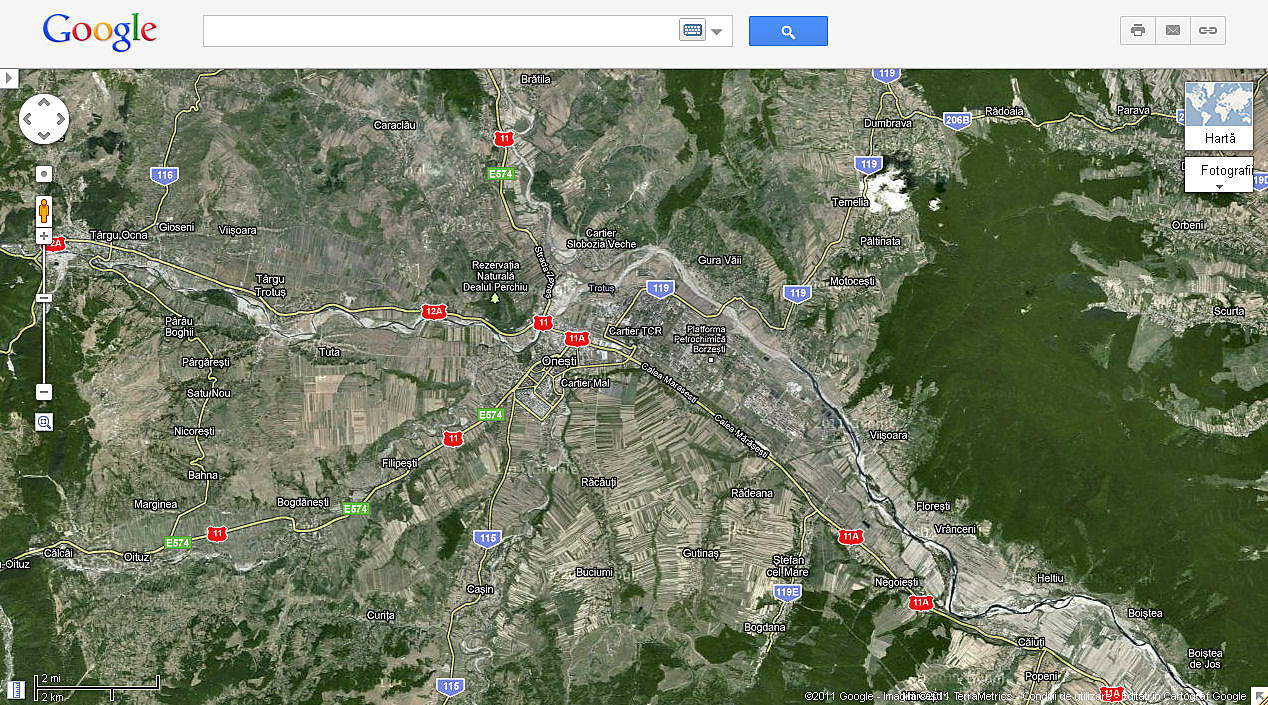The image size is (1268, 705).
Task: Open the keyboard input dropdown arrow
Action: pos(717,30)
